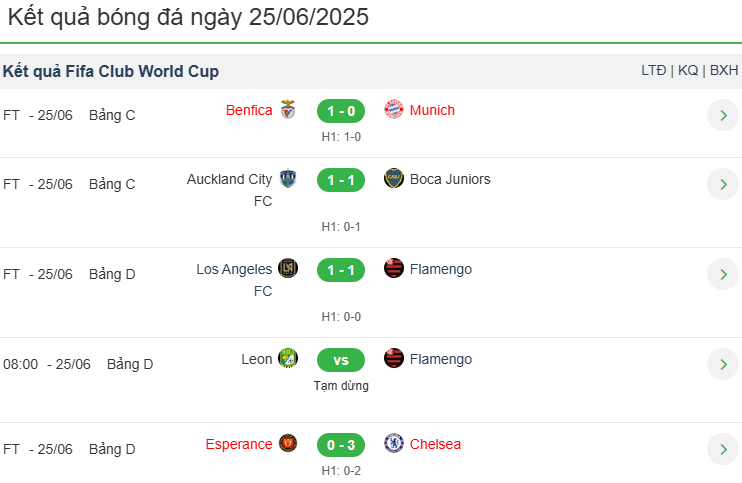Click the Bayern Munich club logo
The width and height of the screenshot is (742, 483).
click(394, 109)
